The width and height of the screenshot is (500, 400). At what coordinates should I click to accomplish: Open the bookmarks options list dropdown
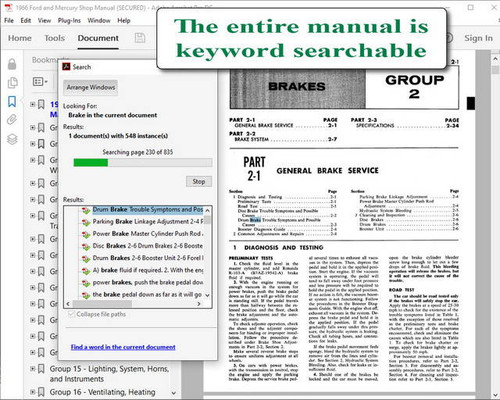tap(40, 81)
